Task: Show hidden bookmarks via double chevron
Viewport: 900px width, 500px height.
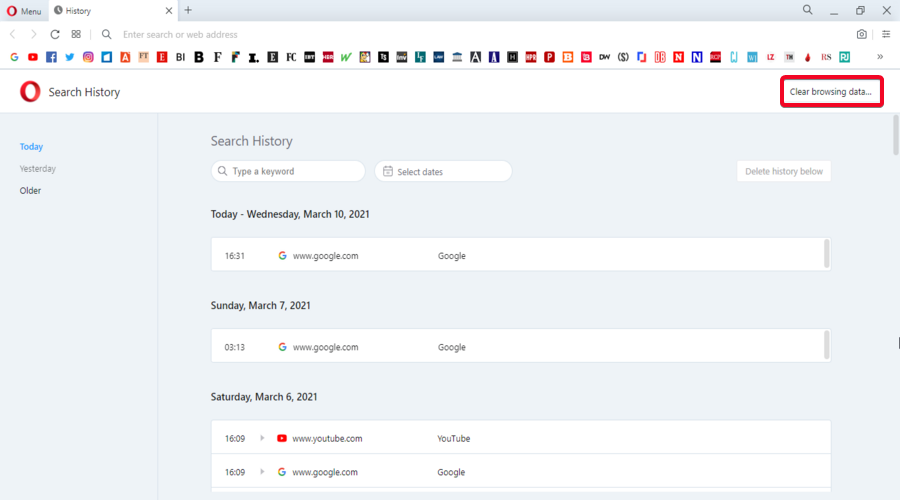Action: pyautogui.click(x=880, y=57)
